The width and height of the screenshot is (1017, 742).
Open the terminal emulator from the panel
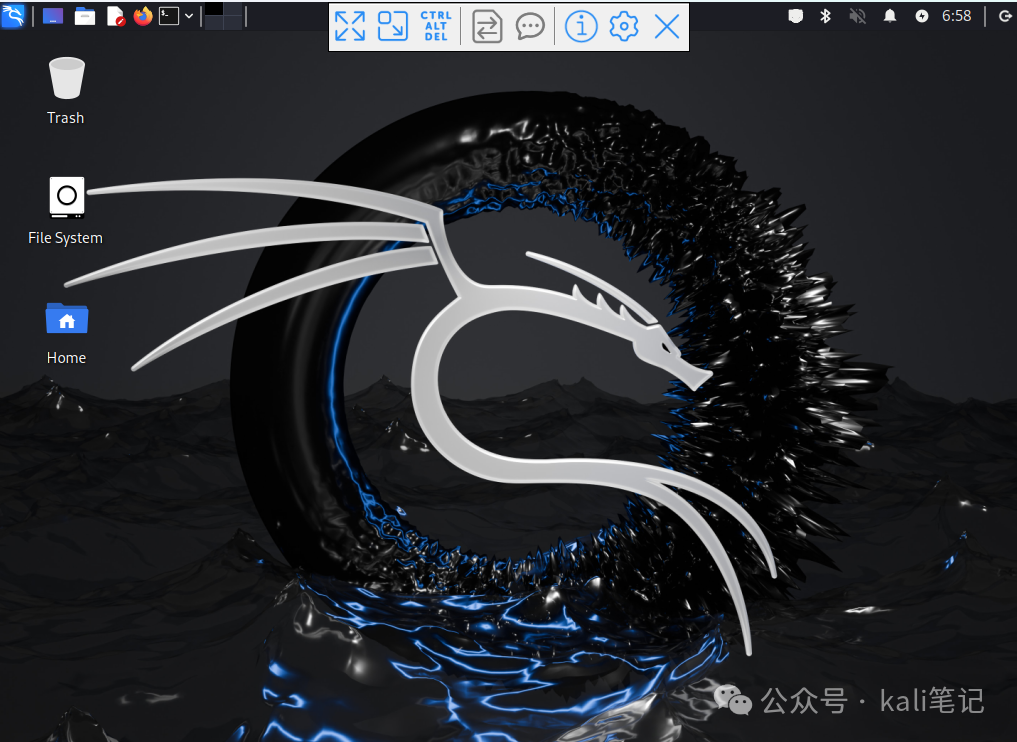(x=169, y=16)
